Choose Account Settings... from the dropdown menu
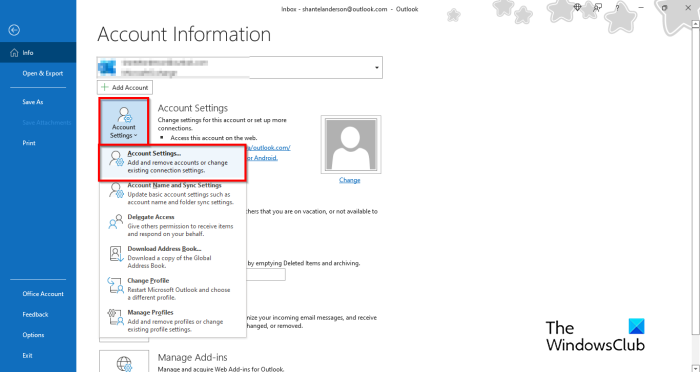This screenshot has width=700, height=372. click(x=172, y=163)
